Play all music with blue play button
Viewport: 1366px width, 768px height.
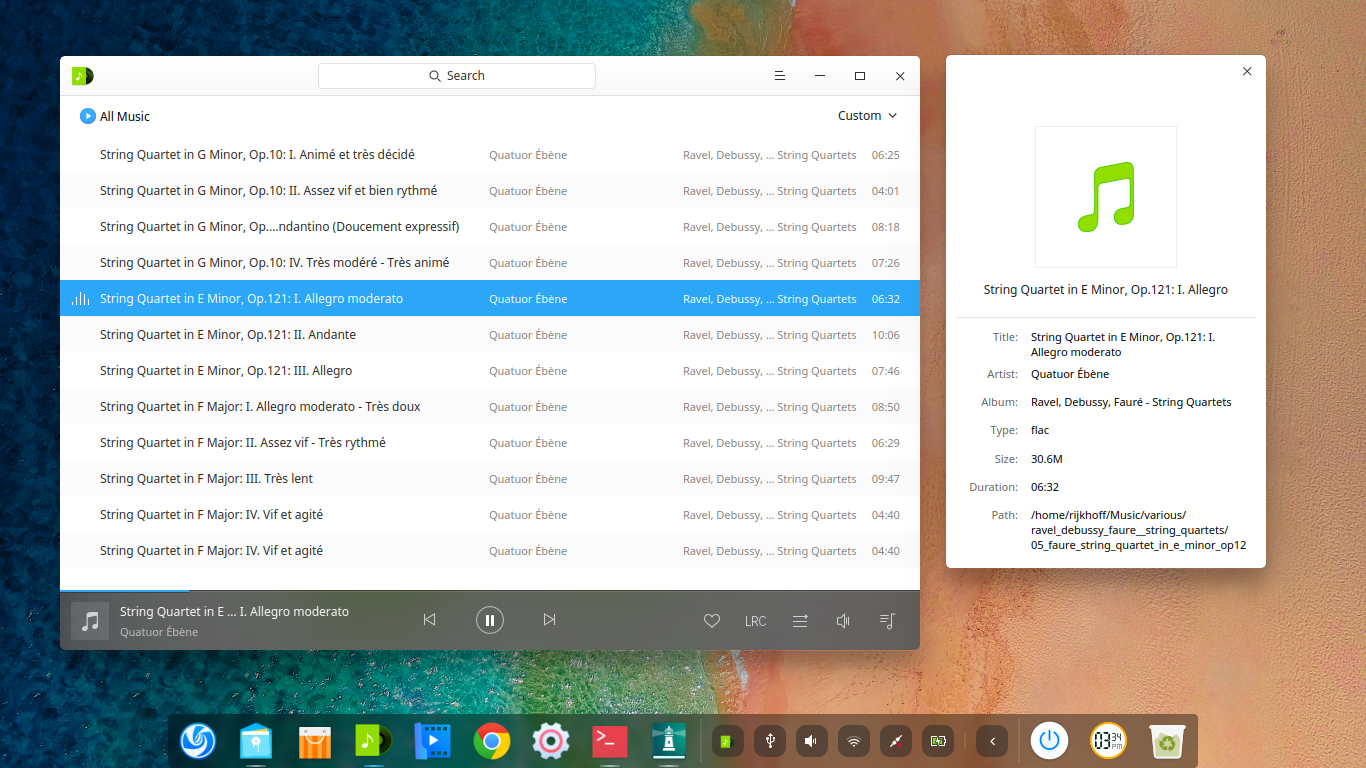point(88,116)
